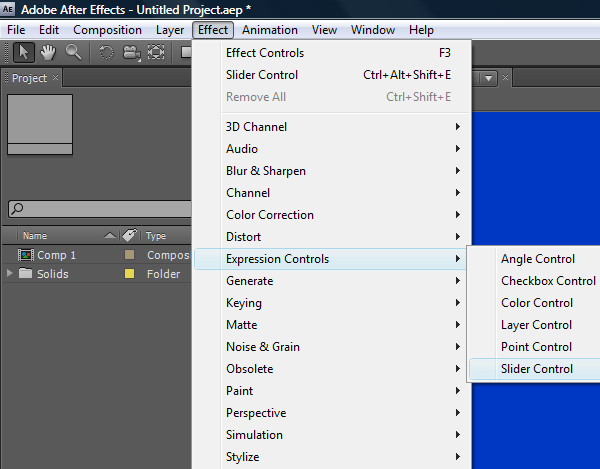Select the Unified Camera tool
The width and height of the screenshot is (600, 469).
[132, 53]
